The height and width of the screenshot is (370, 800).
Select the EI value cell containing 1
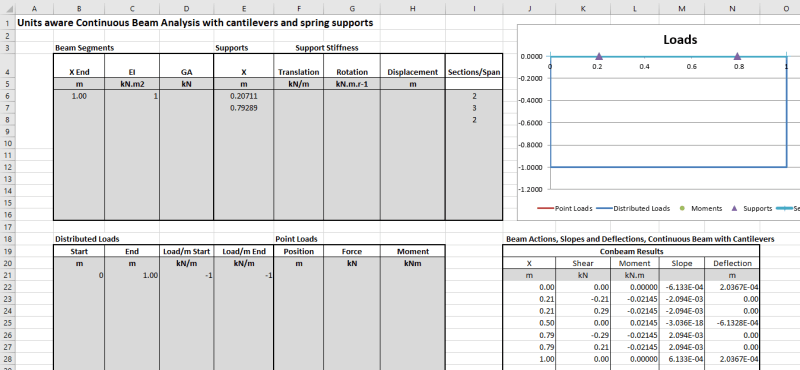(132, 96)
